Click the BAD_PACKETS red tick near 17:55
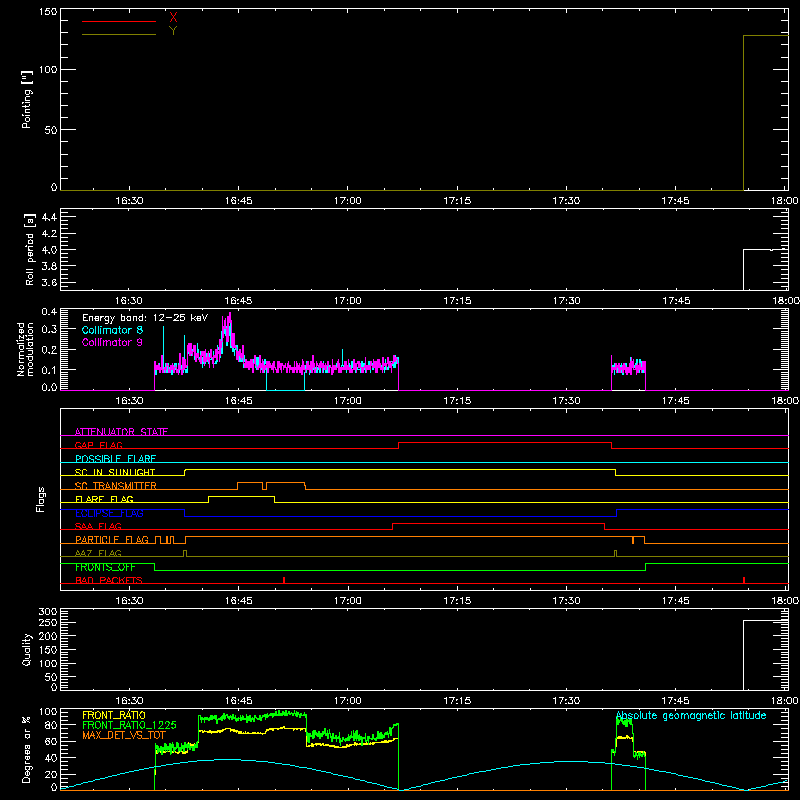Viewport: 800px width, 800px height. click(x=744, y=580)
